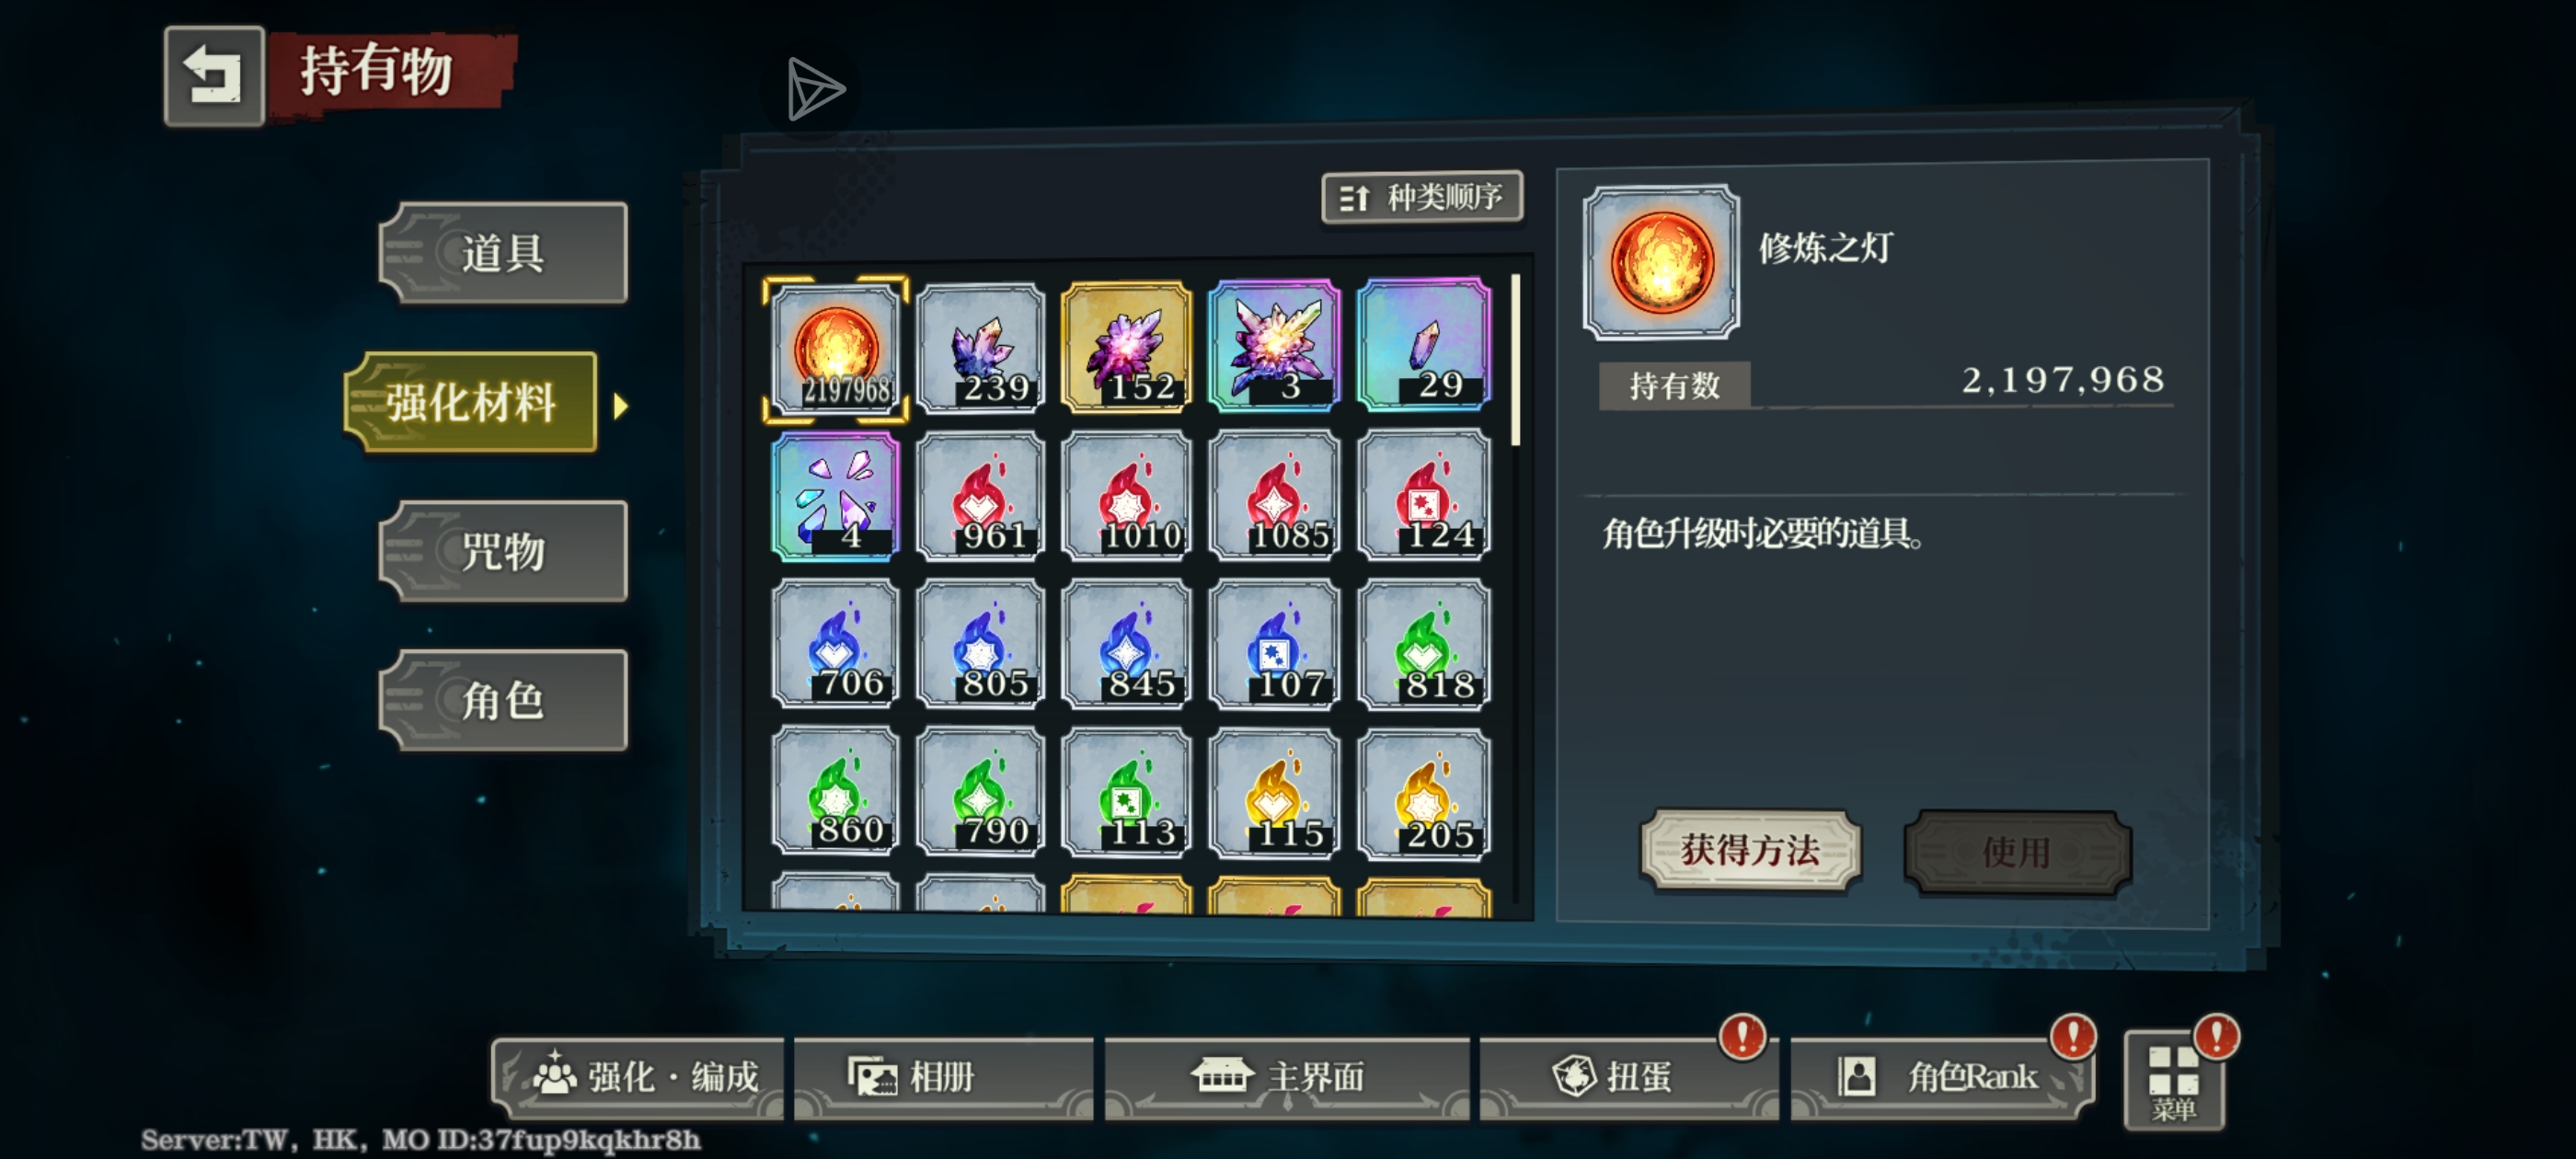Image resolution: width=2576 pixels, height=1159 pixels.
Task: Switch to the 道具 category tab
Action: click(x=503, y=253)
